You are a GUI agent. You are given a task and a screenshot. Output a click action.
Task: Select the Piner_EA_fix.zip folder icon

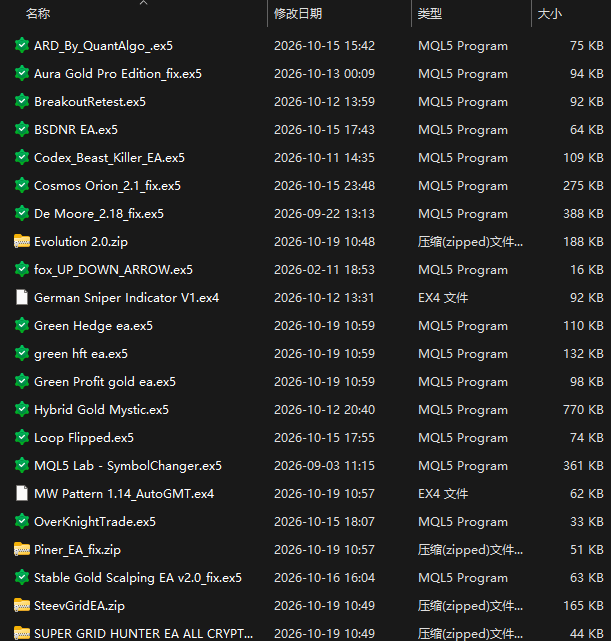(x=22, y=549)
